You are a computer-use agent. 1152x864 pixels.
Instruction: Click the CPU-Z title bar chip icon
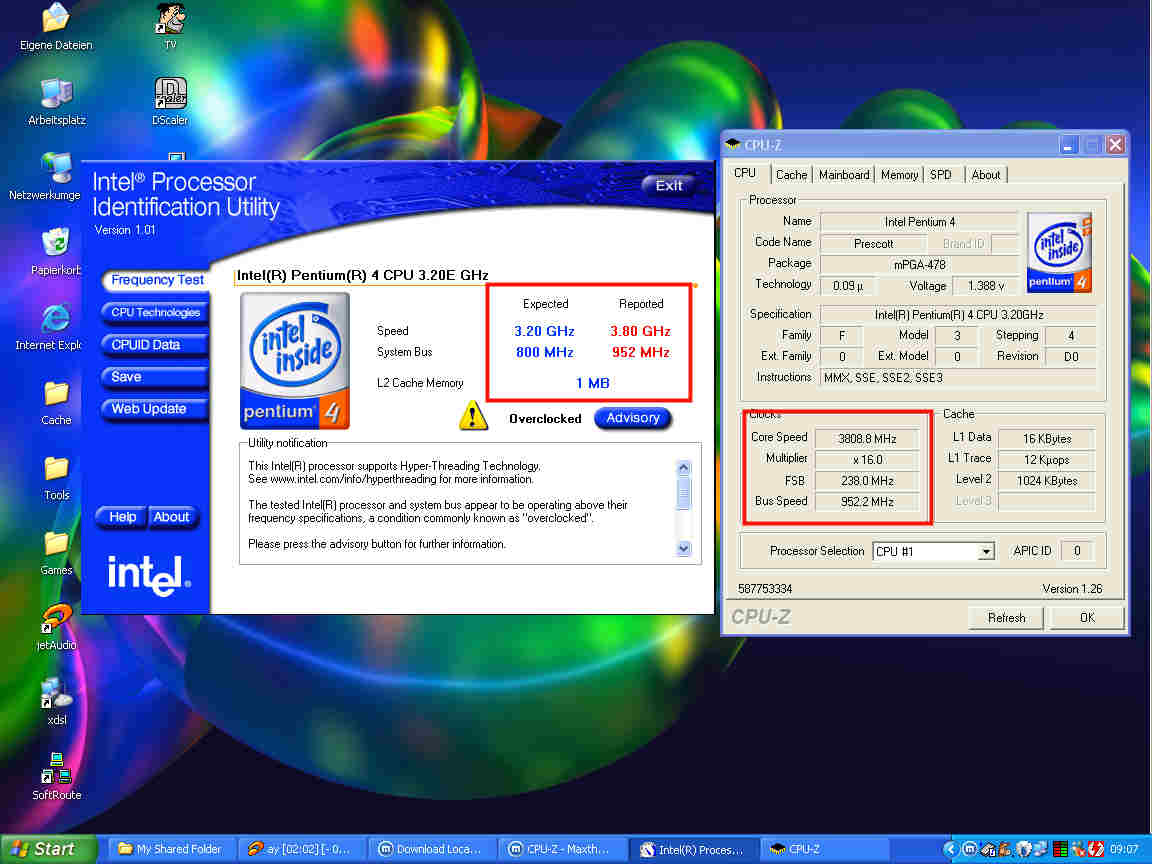[732, 144]
